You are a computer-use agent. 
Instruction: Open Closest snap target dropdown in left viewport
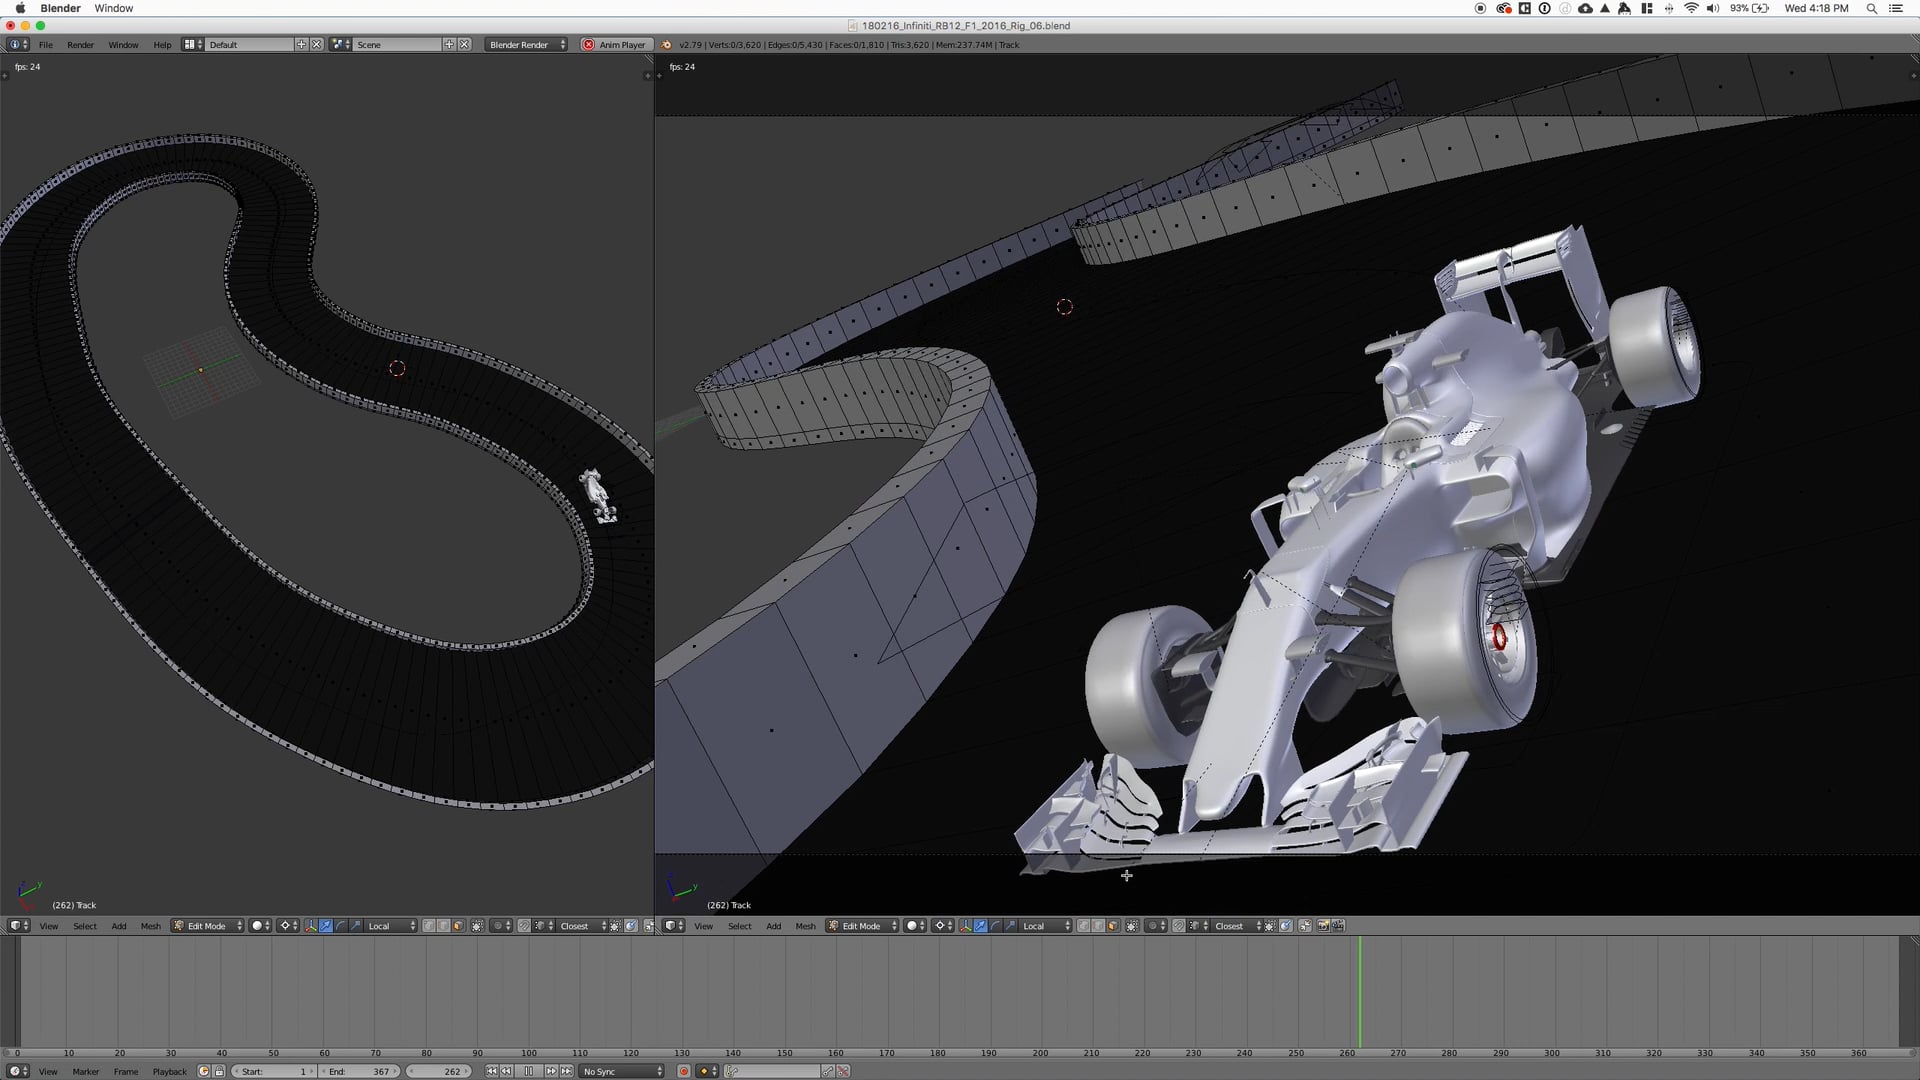[x=582, y=926]
